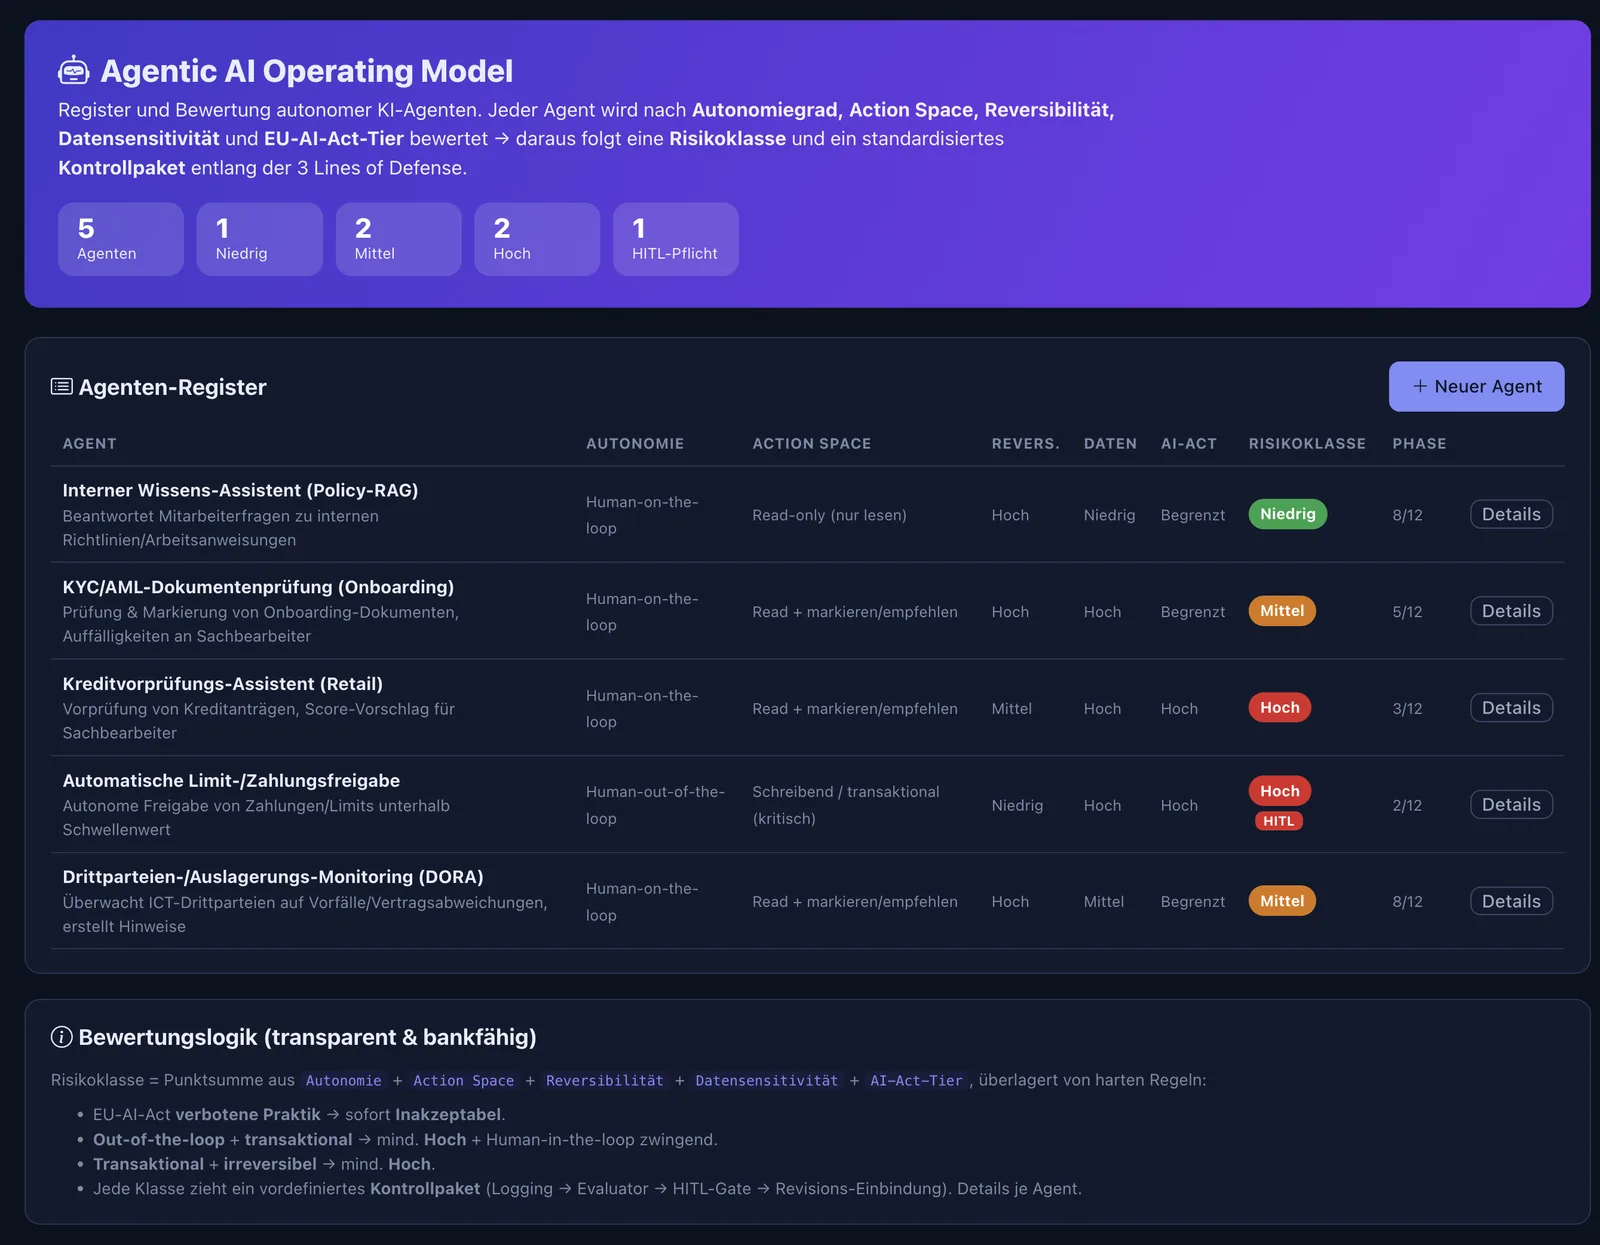Click the plus icon in Neuer Agent button
Image resolution: width=1600 pixels, height=1245 pixels.
pos(1420,386)
